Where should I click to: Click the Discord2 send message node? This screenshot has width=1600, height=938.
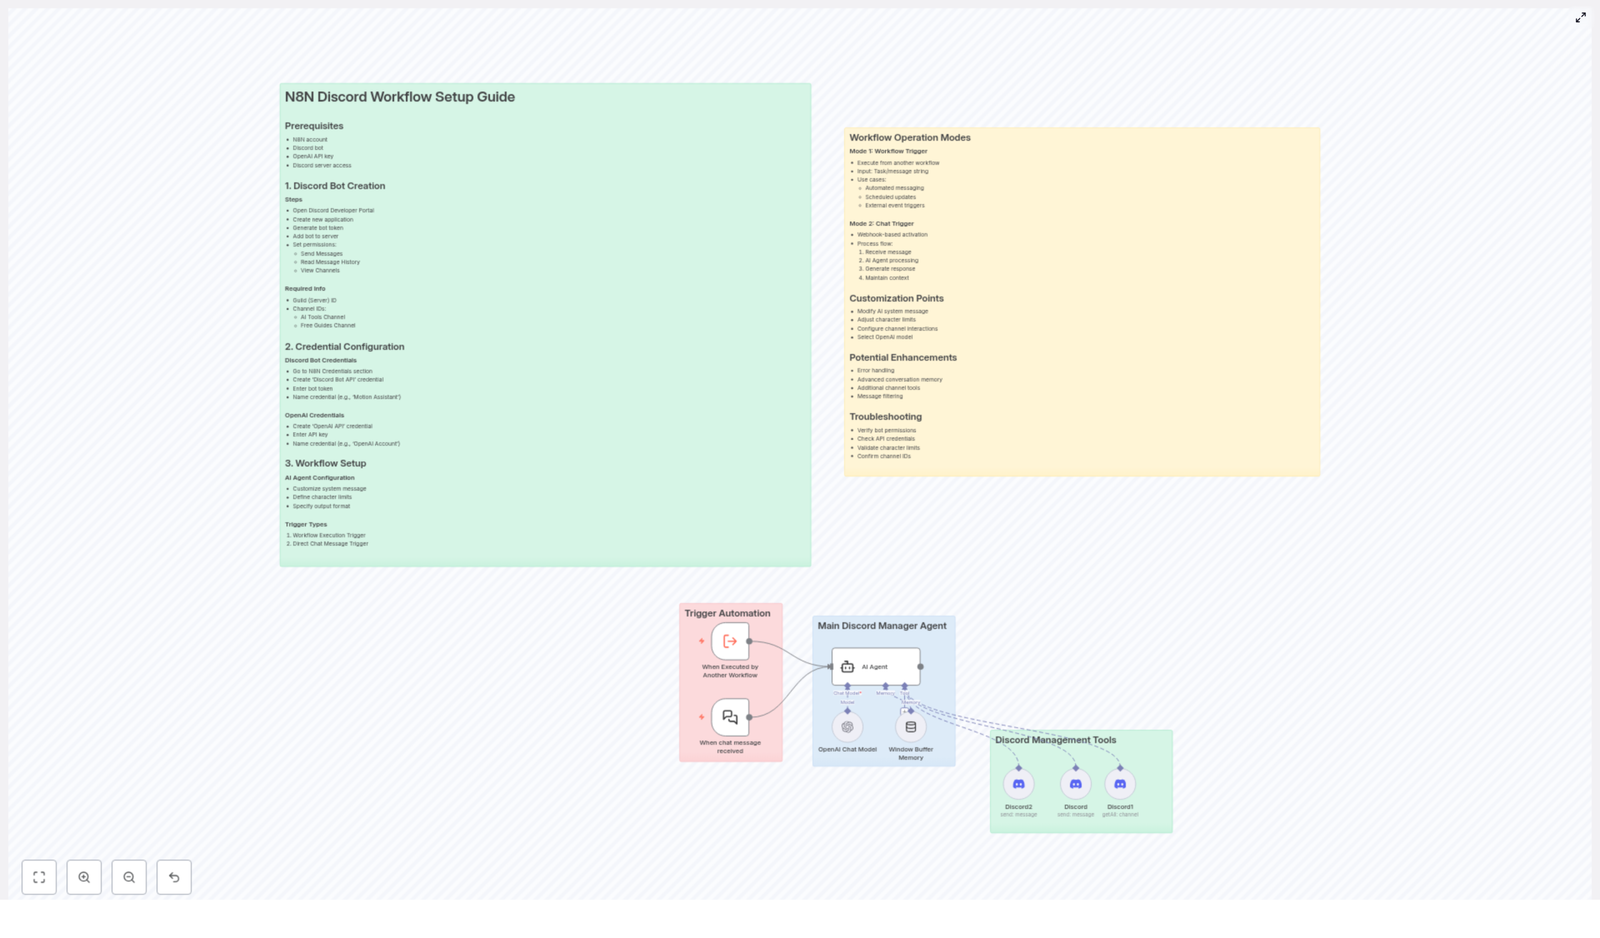coord(1018,785)
